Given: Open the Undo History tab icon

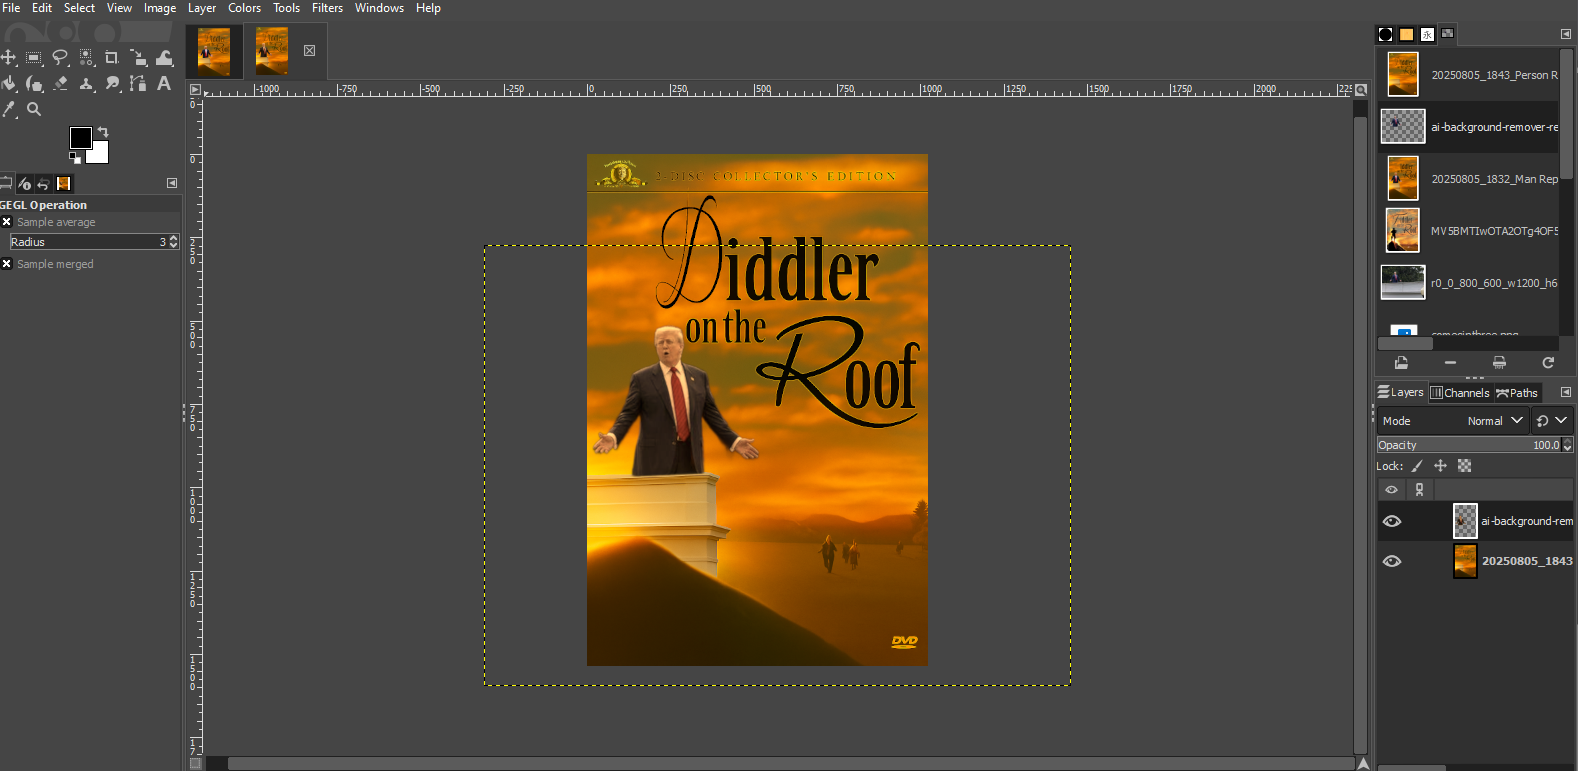Looking at the screenshot, I should [x=43, y=184].
